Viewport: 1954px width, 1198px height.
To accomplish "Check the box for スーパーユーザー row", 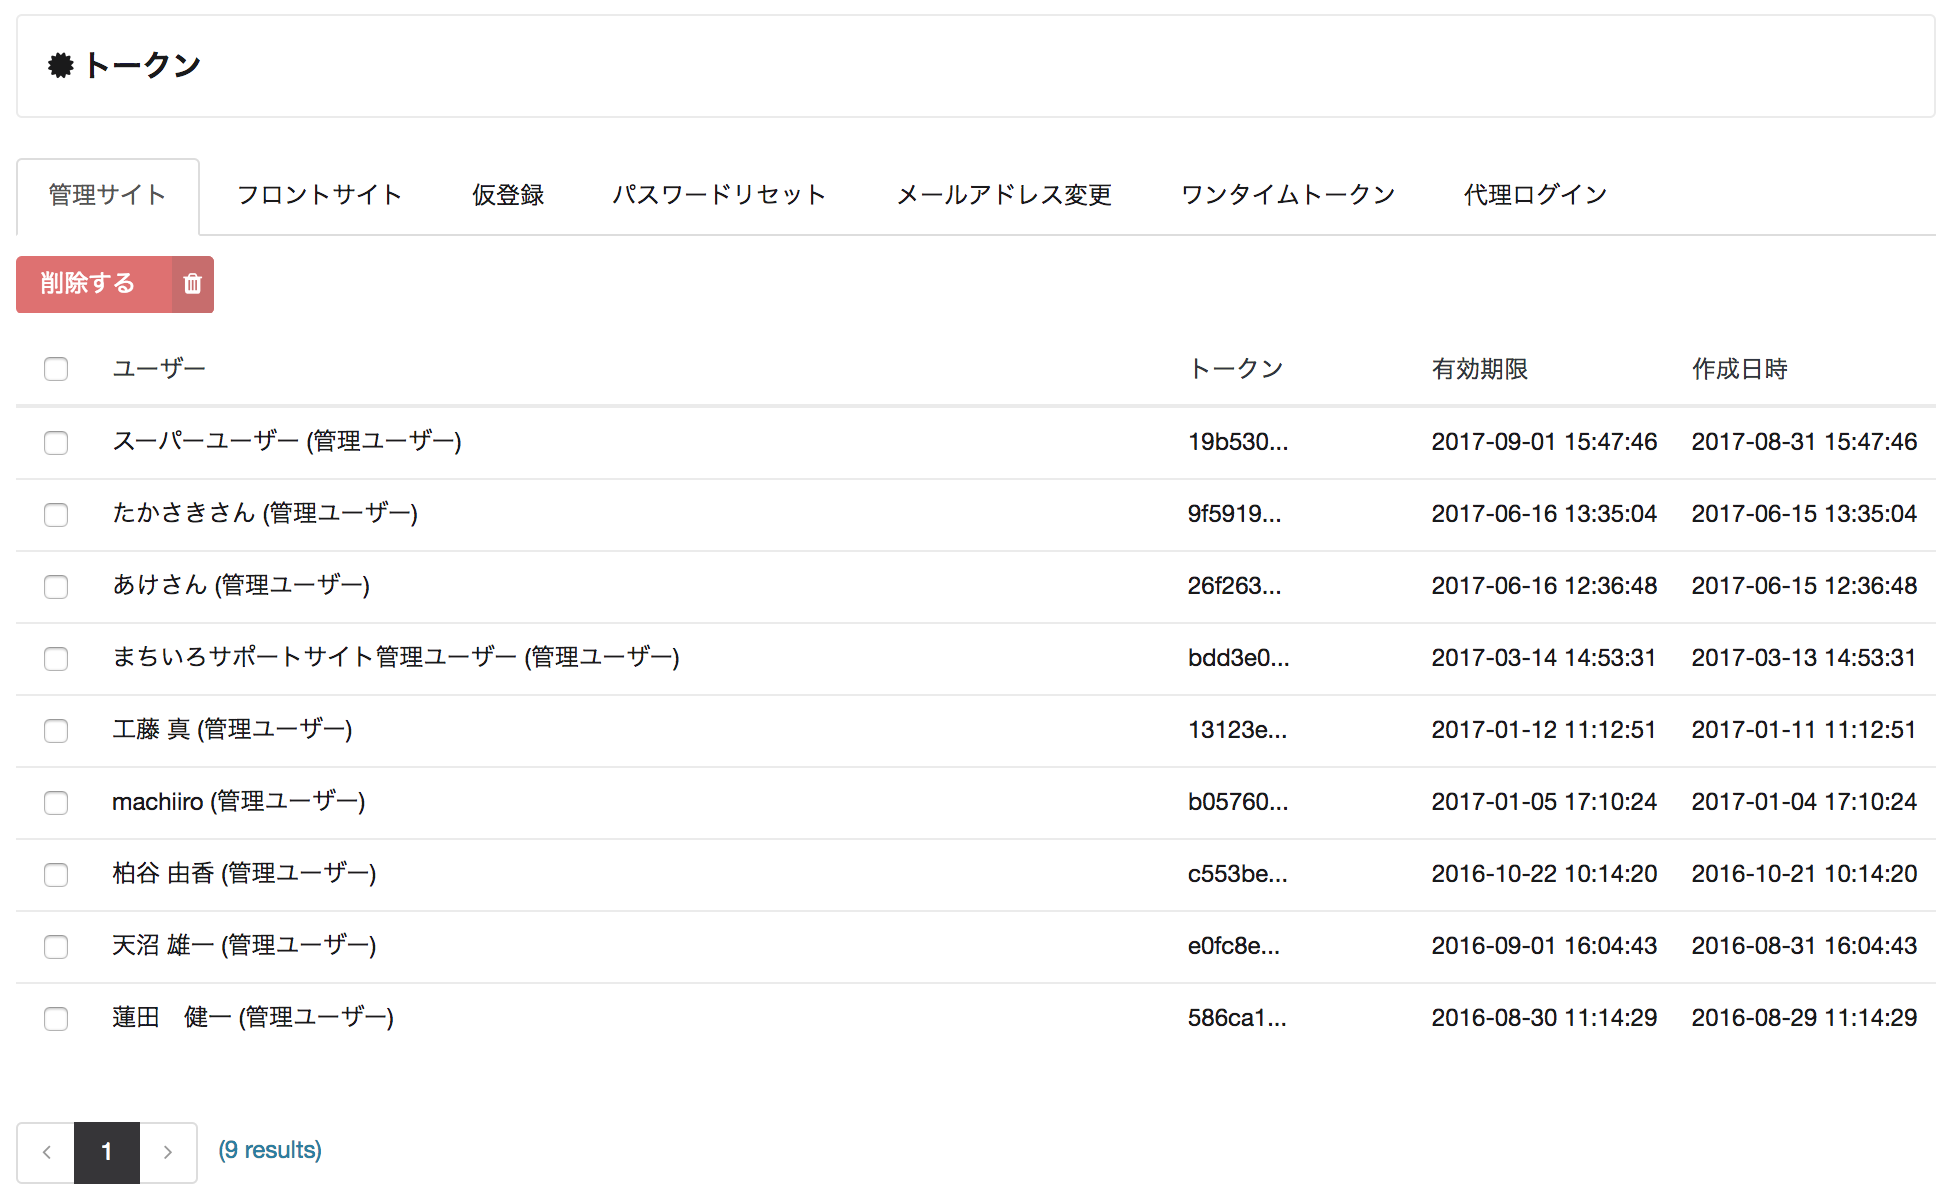I will tap(56, 442).
